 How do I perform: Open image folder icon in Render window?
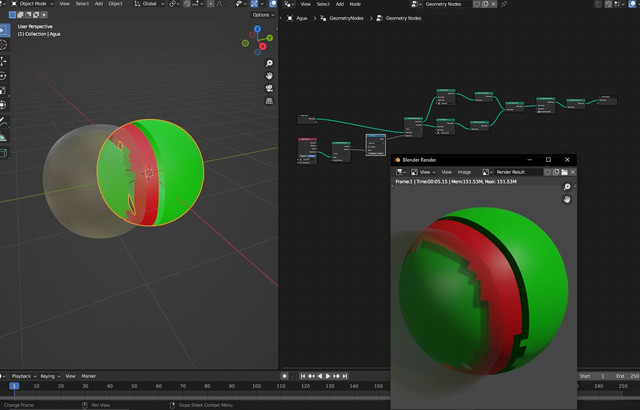point(564,172)
